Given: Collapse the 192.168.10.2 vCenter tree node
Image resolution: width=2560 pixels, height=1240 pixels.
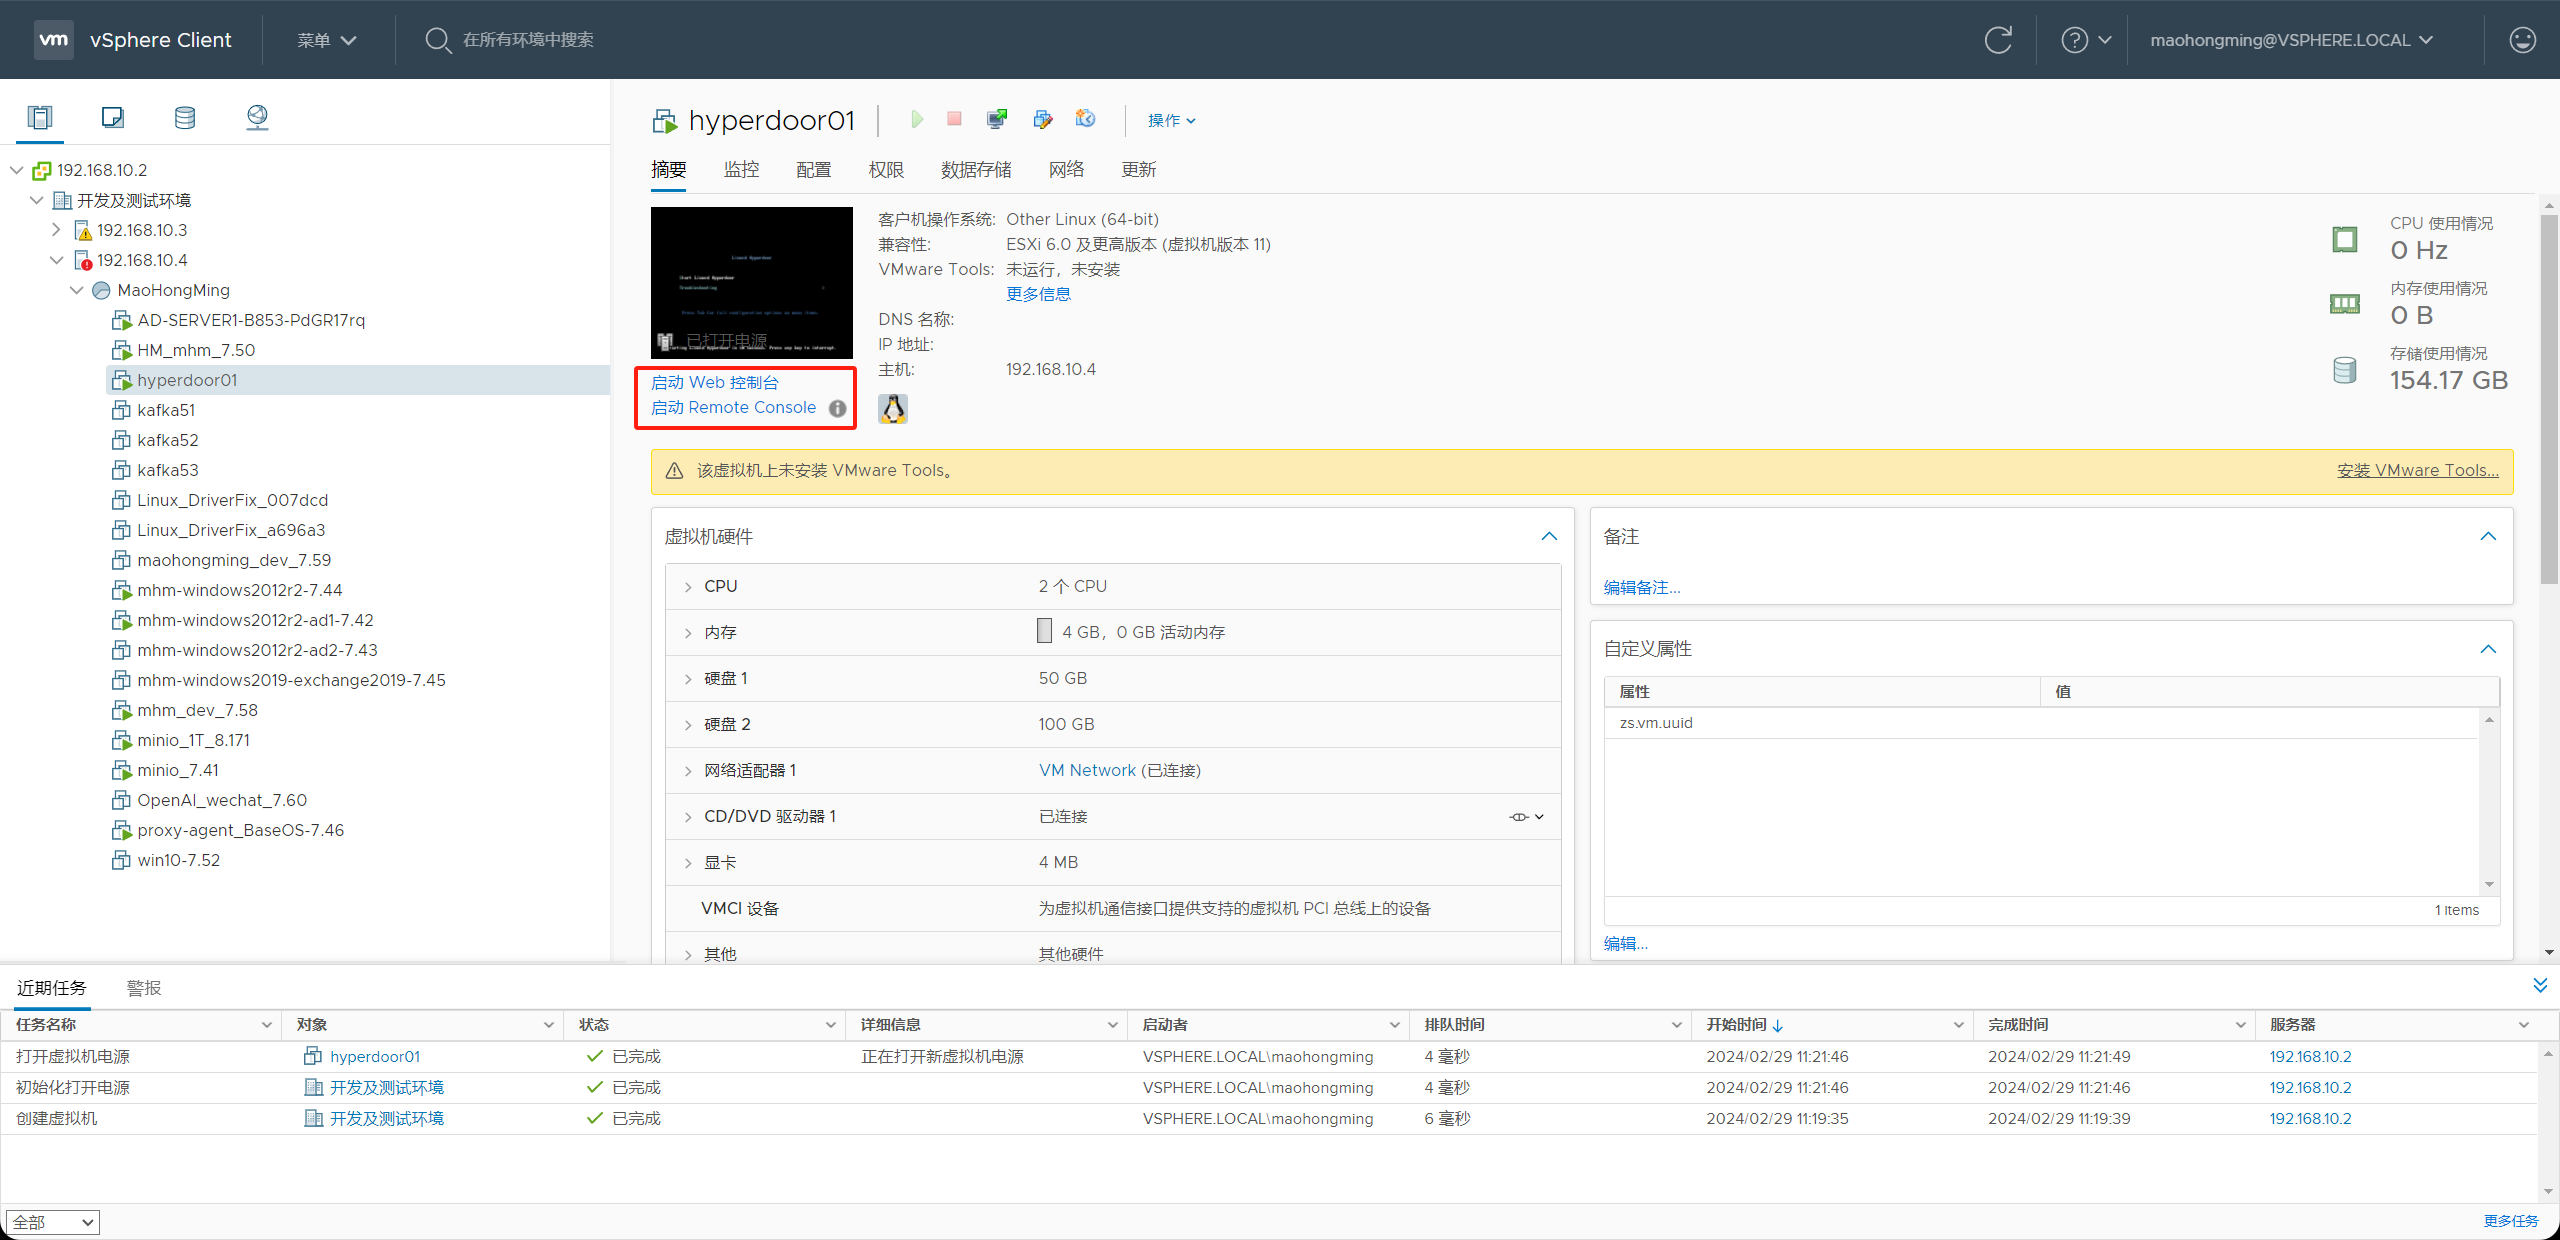Looking at the screenshot, I should point(17,170).
